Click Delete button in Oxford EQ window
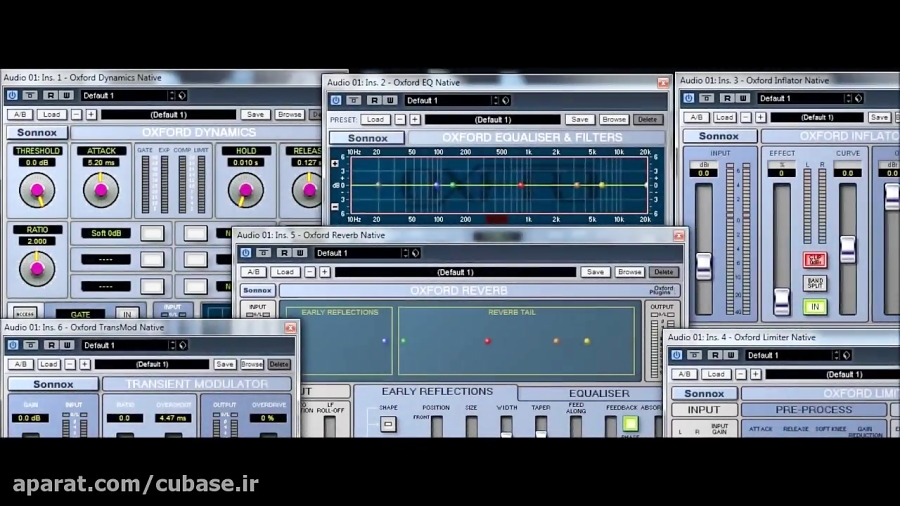 tap(647, 120)
